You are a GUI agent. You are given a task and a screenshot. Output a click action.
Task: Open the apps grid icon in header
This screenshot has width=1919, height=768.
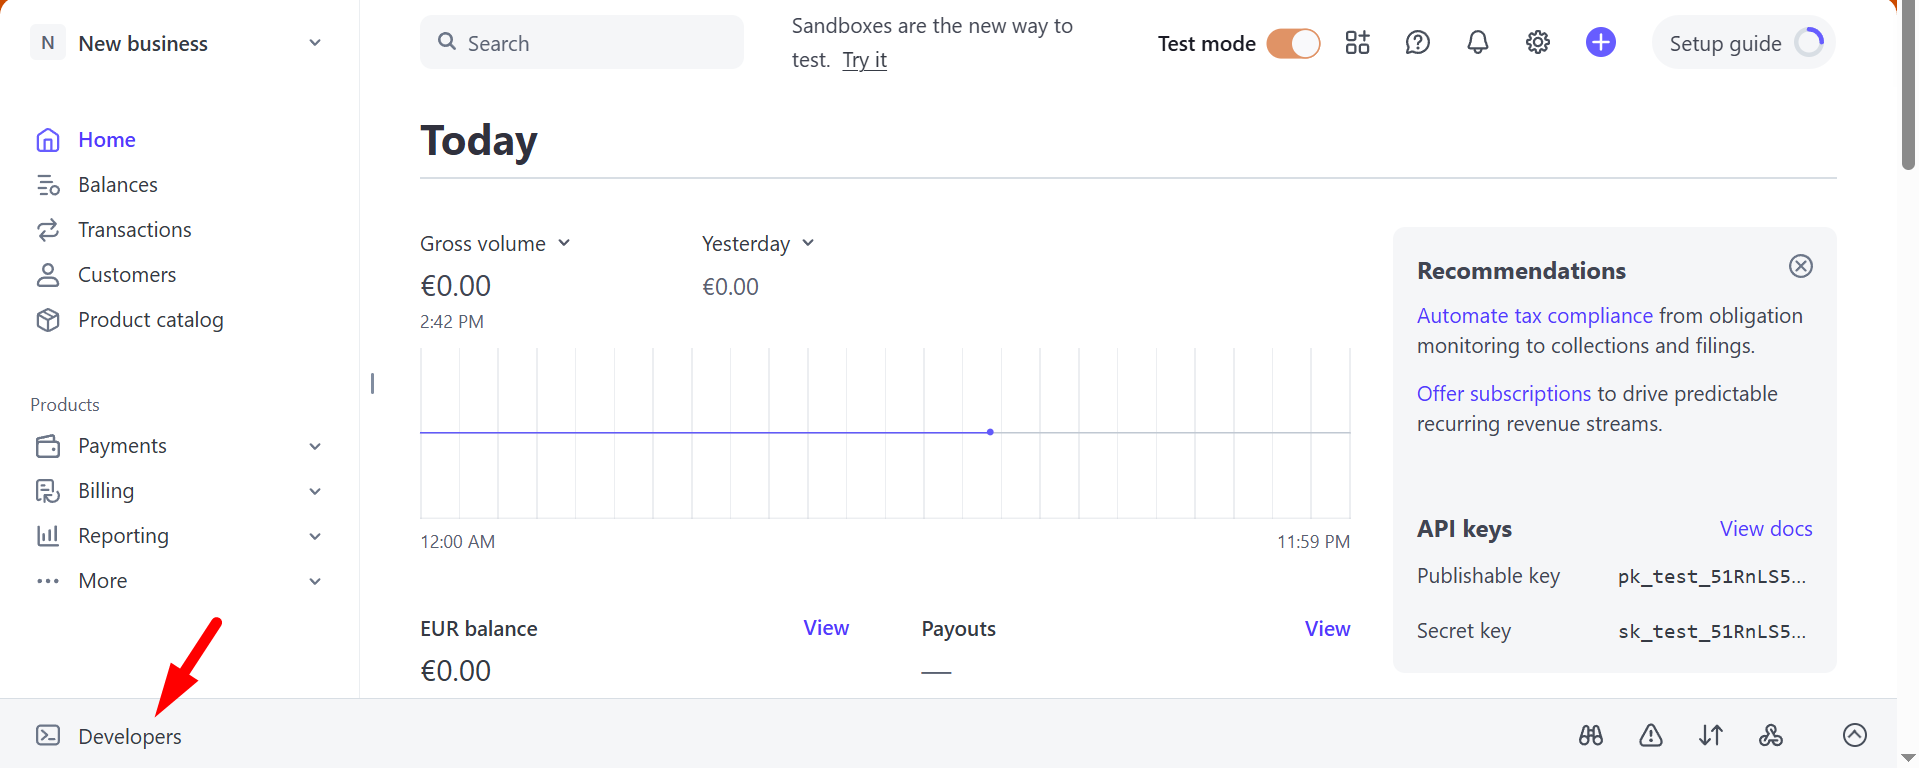pos(1357,42)
